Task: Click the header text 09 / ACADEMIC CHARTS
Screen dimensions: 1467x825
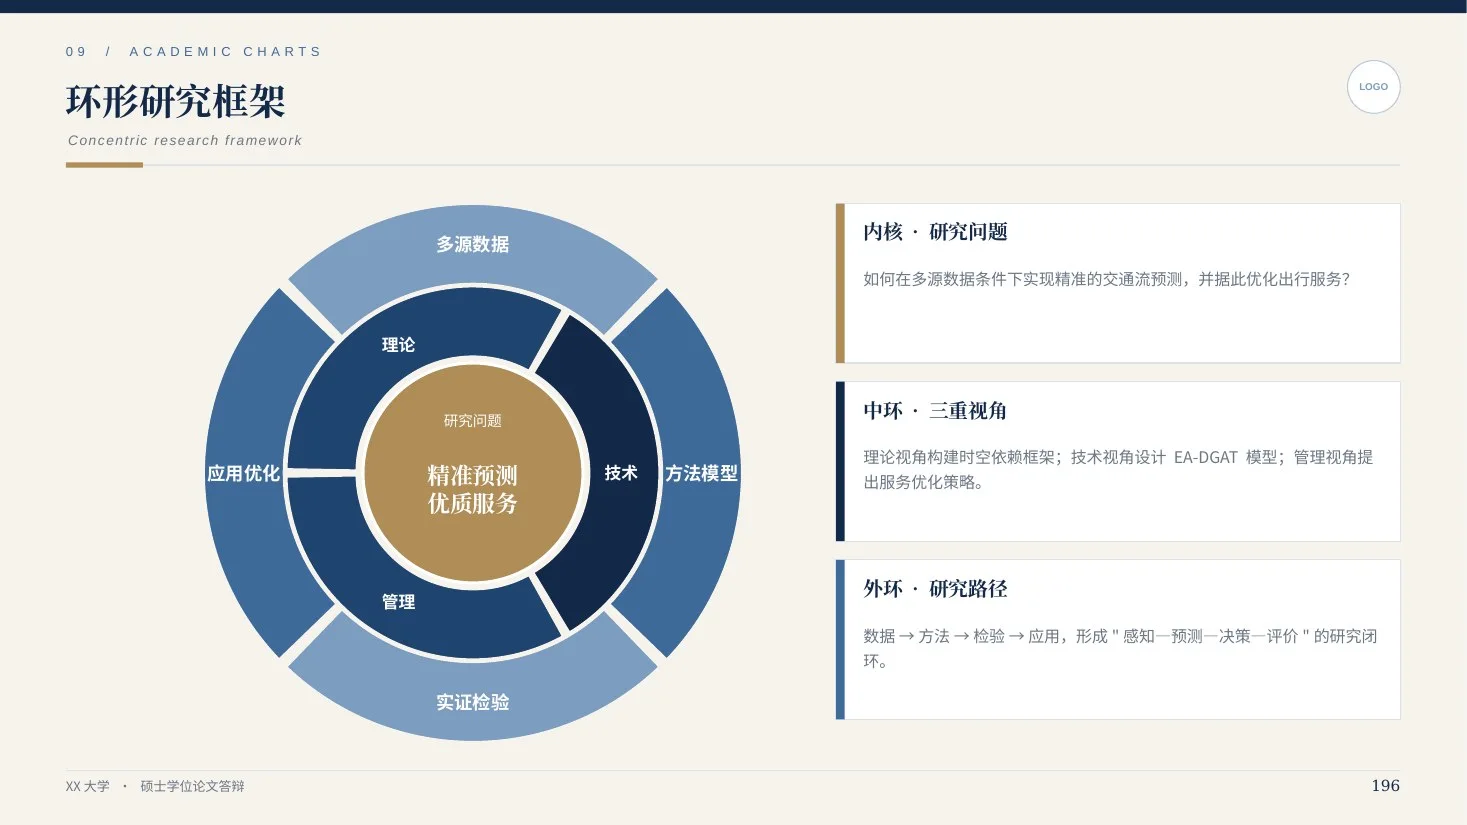Action: pyautogui.click(x=194, y=52)
